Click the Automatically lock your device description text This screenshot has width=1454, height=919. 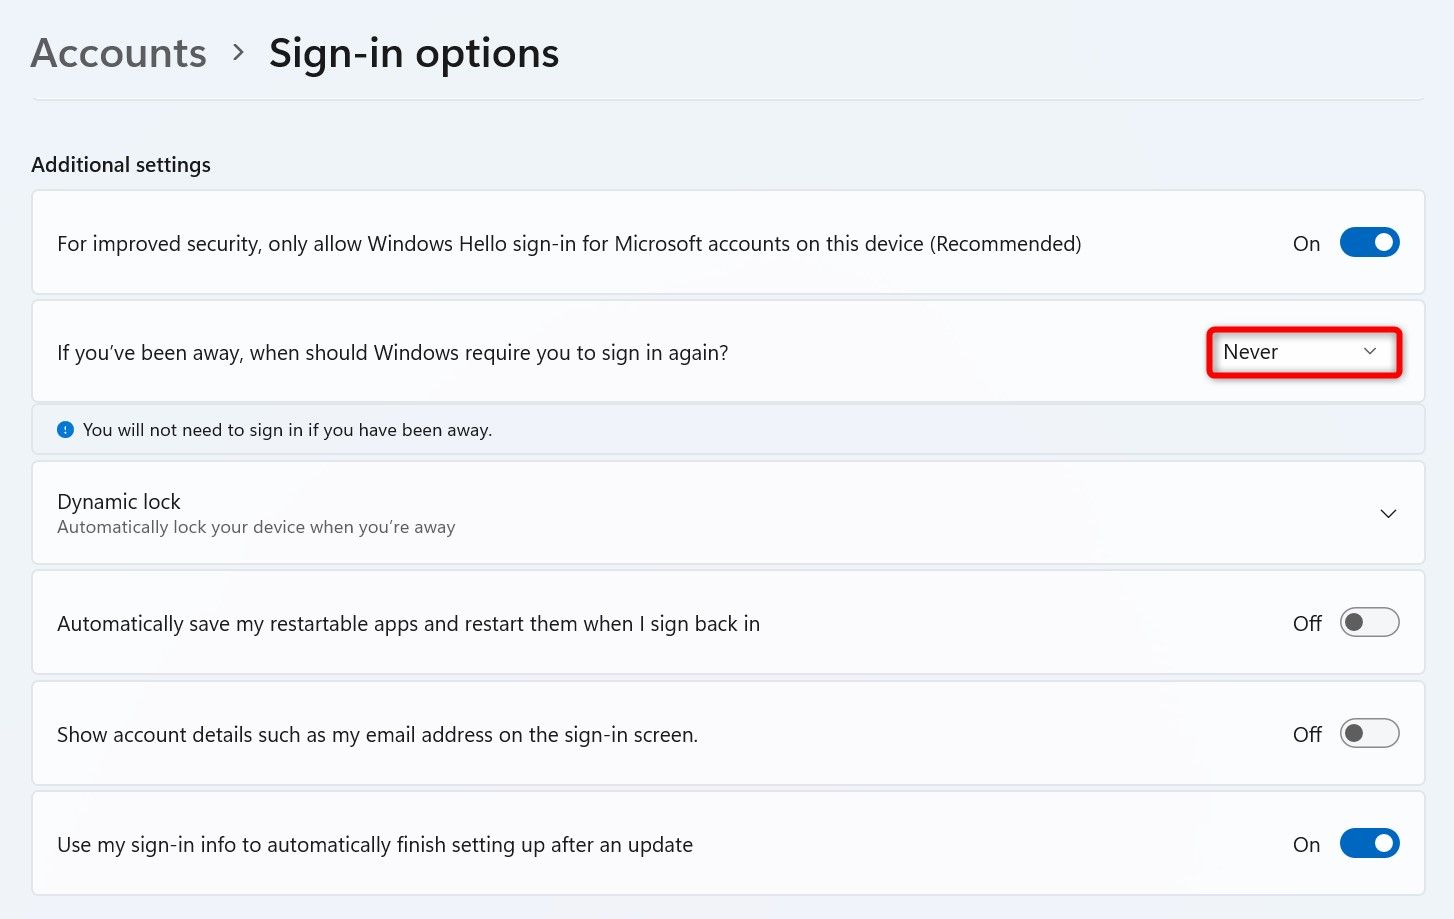point(255,527)
